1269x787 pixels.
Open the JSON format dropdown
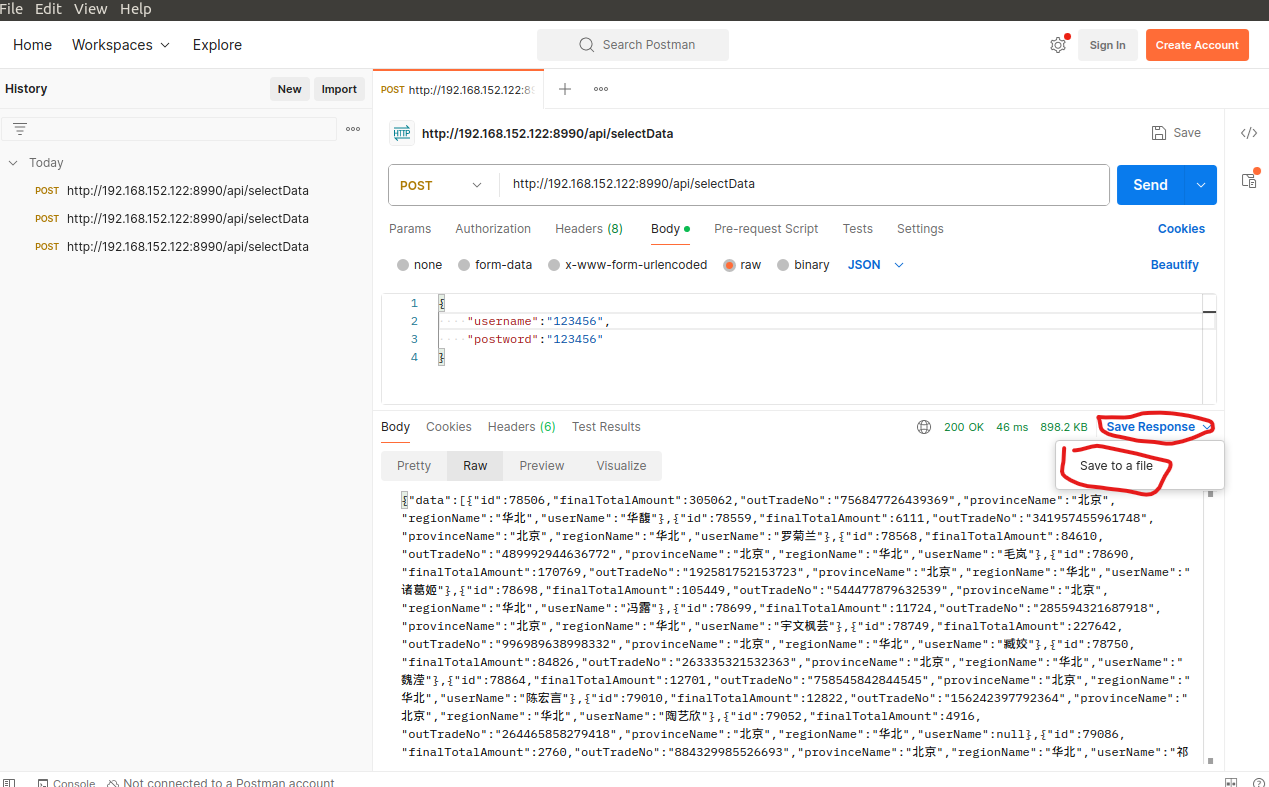pos(876,265)
